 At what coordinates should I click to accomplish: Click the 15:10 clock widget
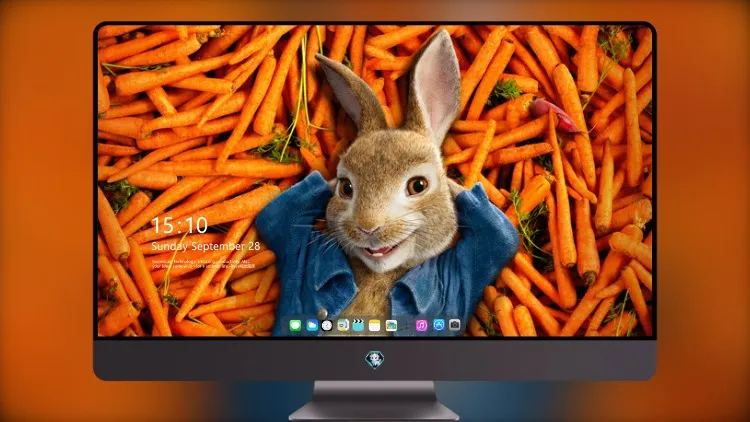179,225
